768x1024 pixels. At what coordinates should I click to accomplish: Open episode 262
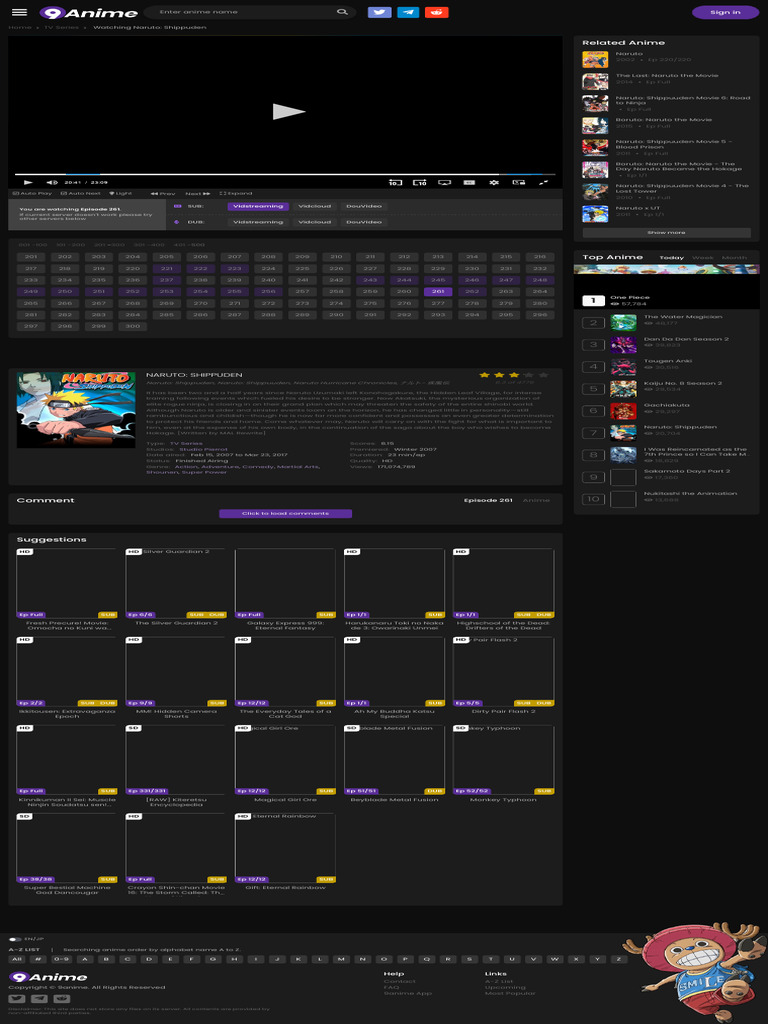coord(472,292)
